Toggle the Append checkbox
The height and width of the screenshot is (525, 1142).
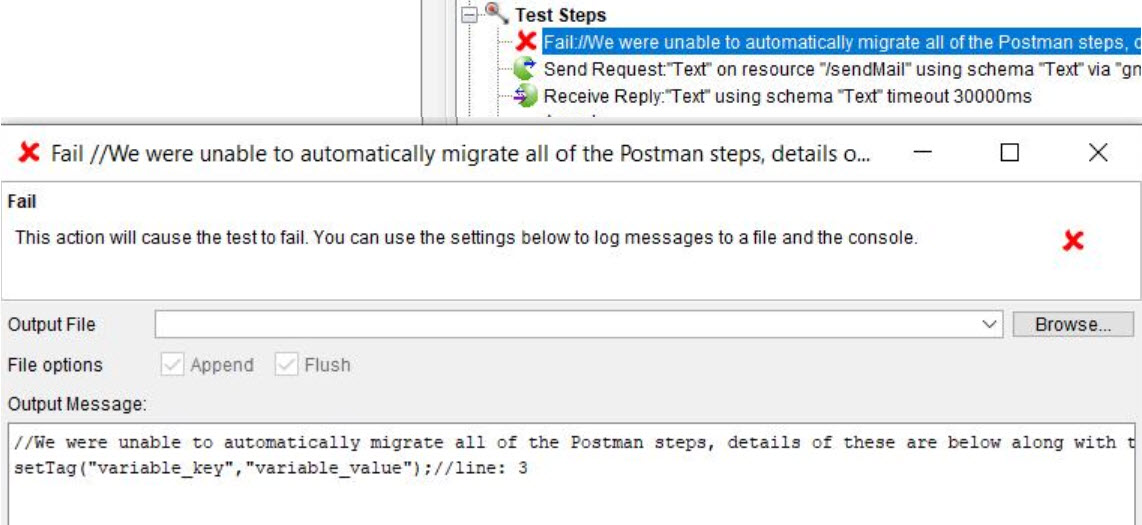(x=173, y=365)
